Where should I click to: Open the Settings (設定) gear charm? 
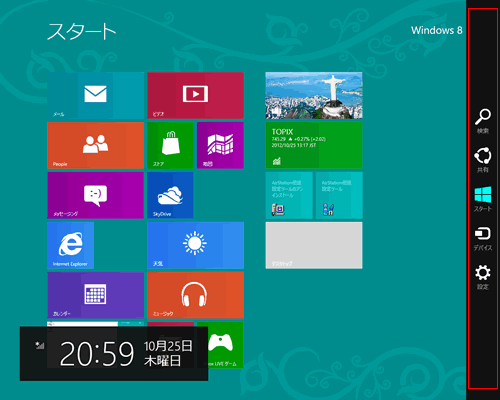click(x=483, y=277)
